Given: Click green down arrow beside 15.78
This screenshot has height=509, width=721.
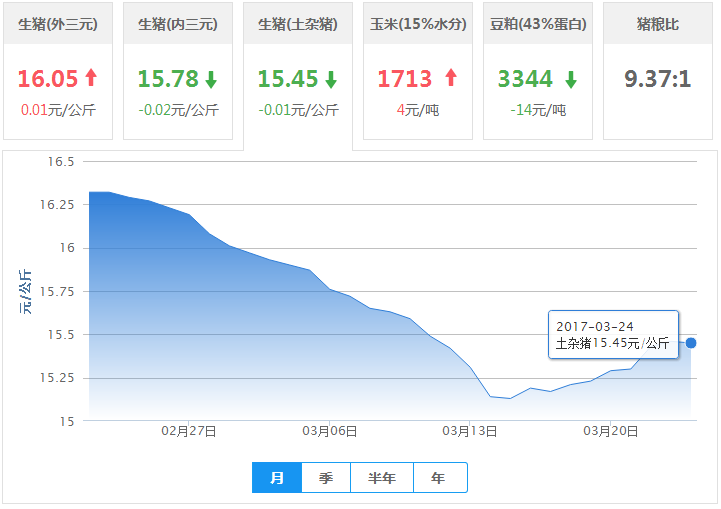Looking at the screenshot, I should 211,79.
